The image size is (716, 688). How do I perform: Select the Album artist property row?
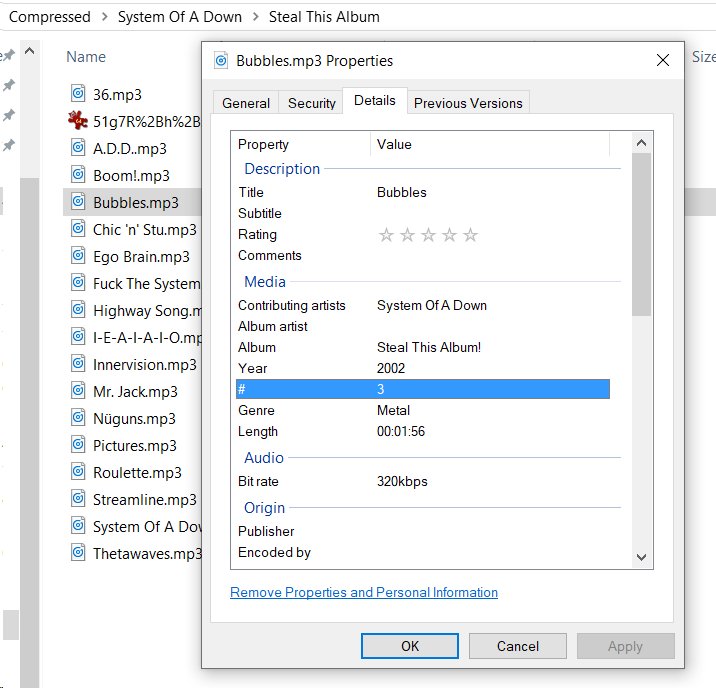tap(423, 326)
